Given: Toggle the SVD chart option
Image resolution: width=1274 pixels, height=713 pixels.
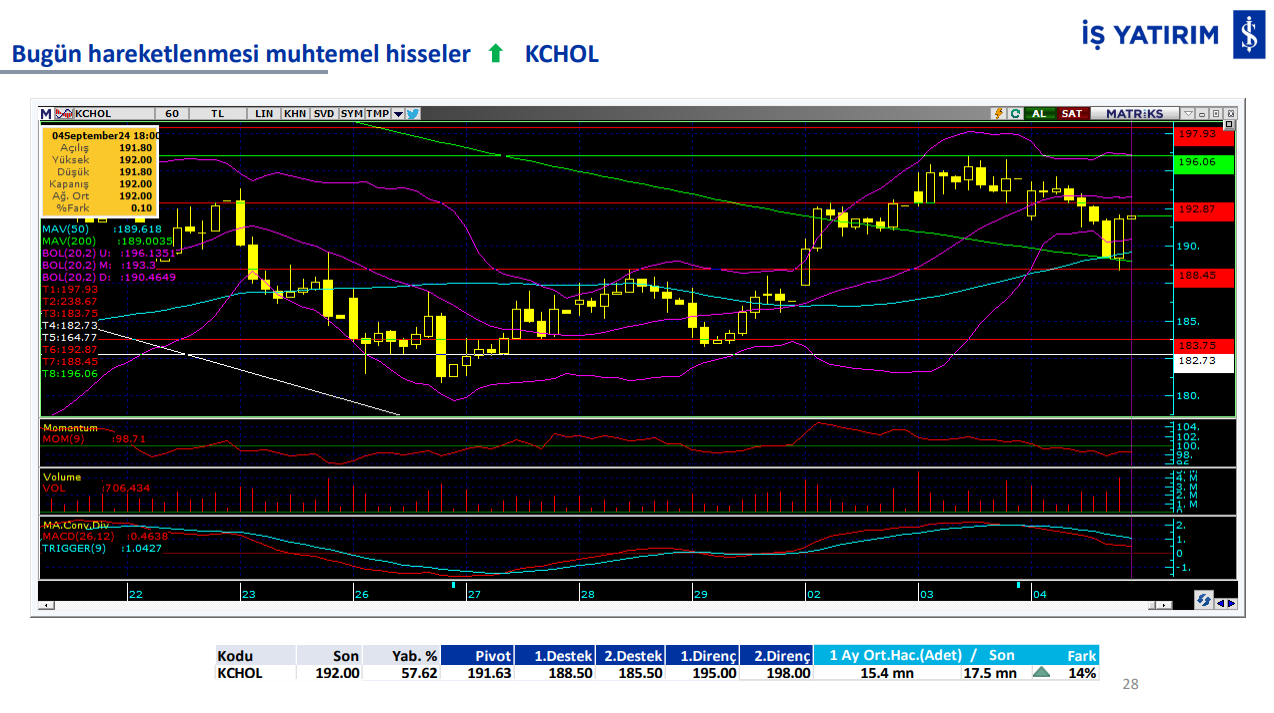Looking at the screenshot, I should 324,114.
